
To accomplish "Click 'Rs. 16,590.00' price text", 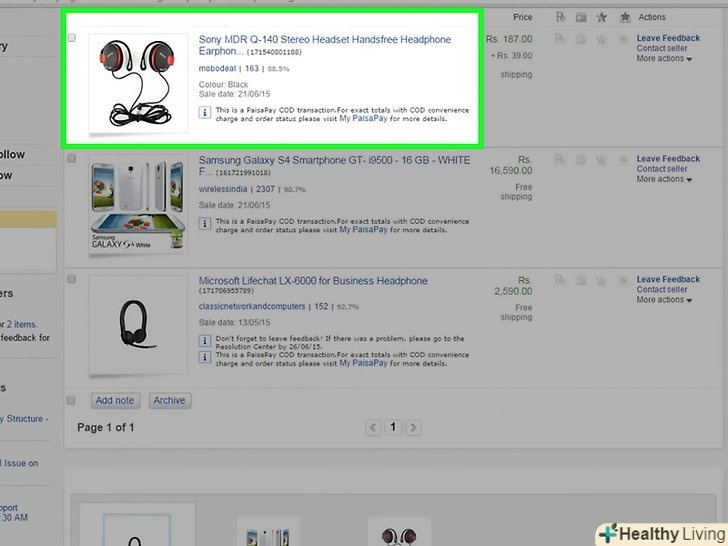I will click(511, 165).
